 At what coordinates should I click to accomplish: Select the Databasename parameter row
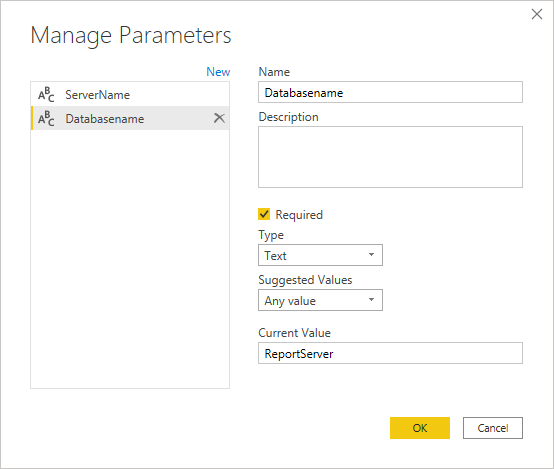tap(130, 118)
